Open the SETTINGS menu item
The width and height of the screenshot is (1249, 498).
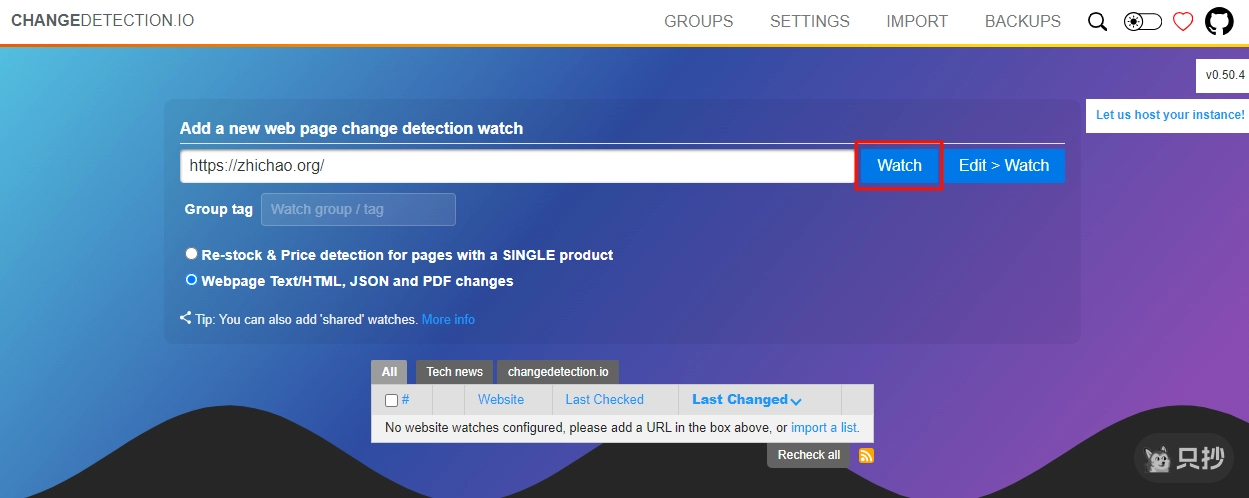[809, 21]
